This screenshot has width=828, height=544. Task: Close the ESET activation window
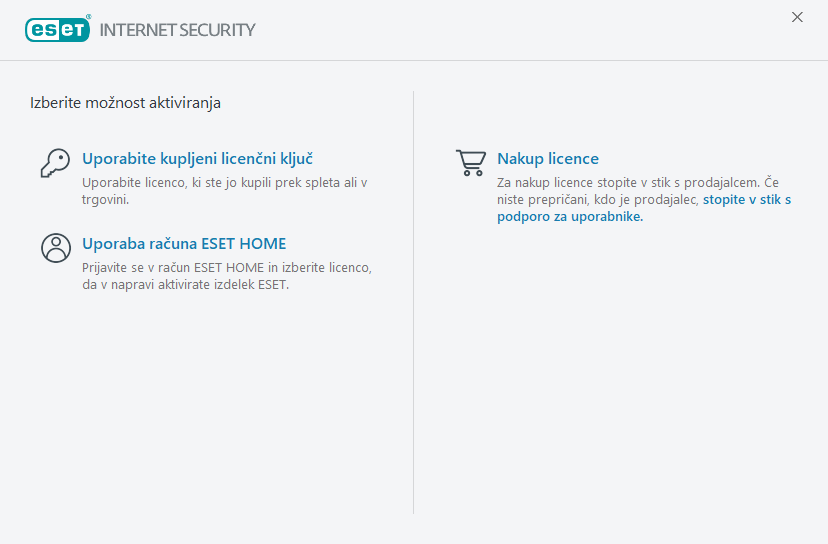797,17
